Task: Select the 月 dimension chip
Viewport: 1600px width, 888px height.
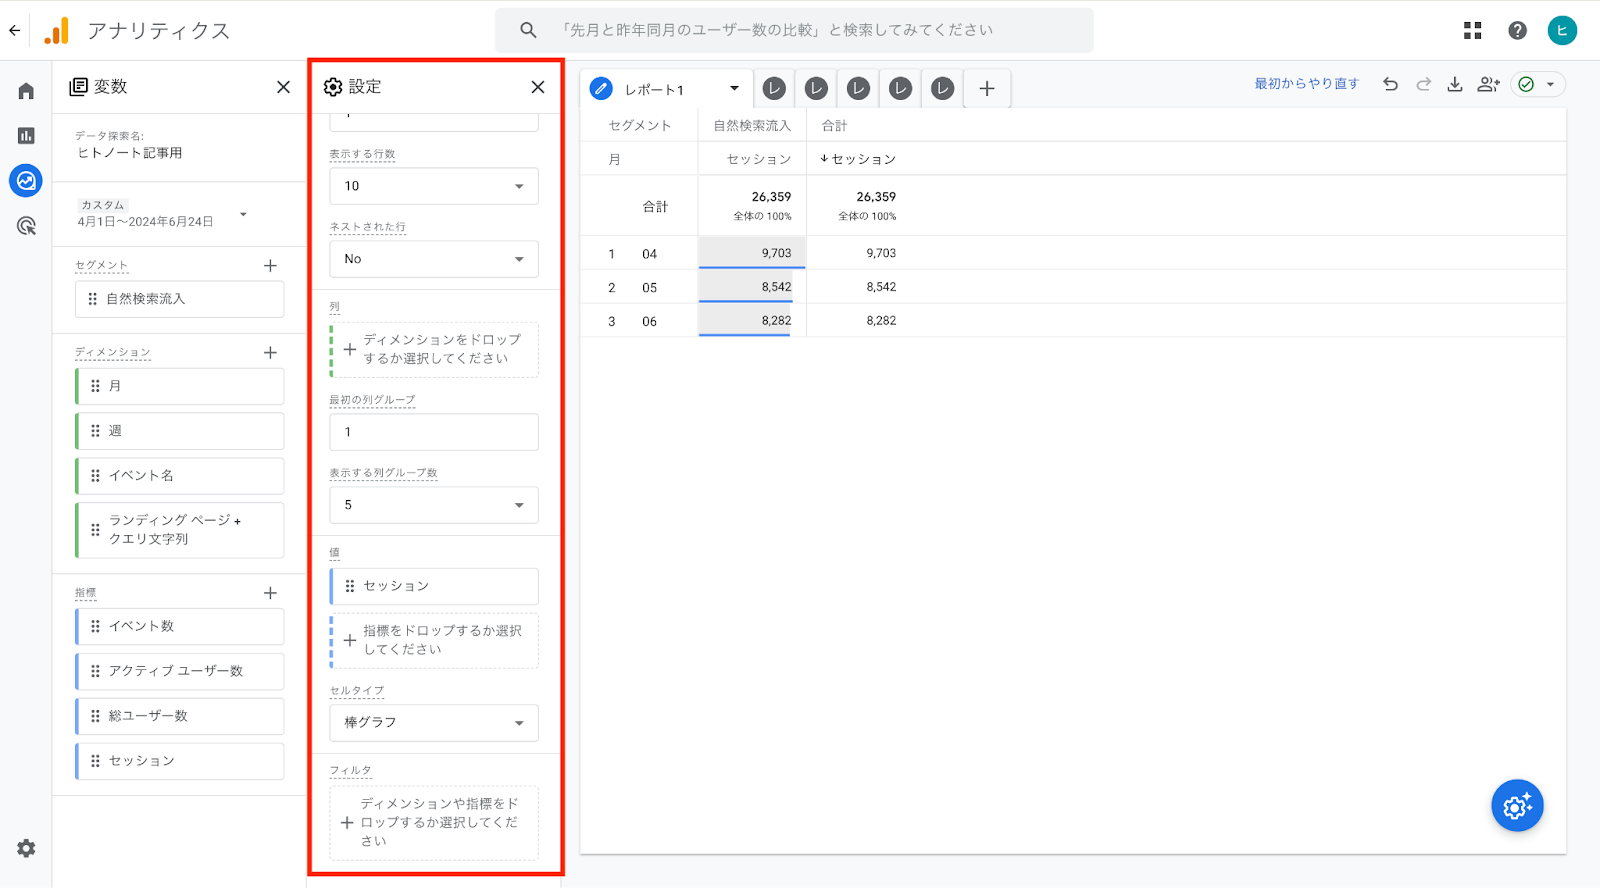Action: [x=180, y=386]
